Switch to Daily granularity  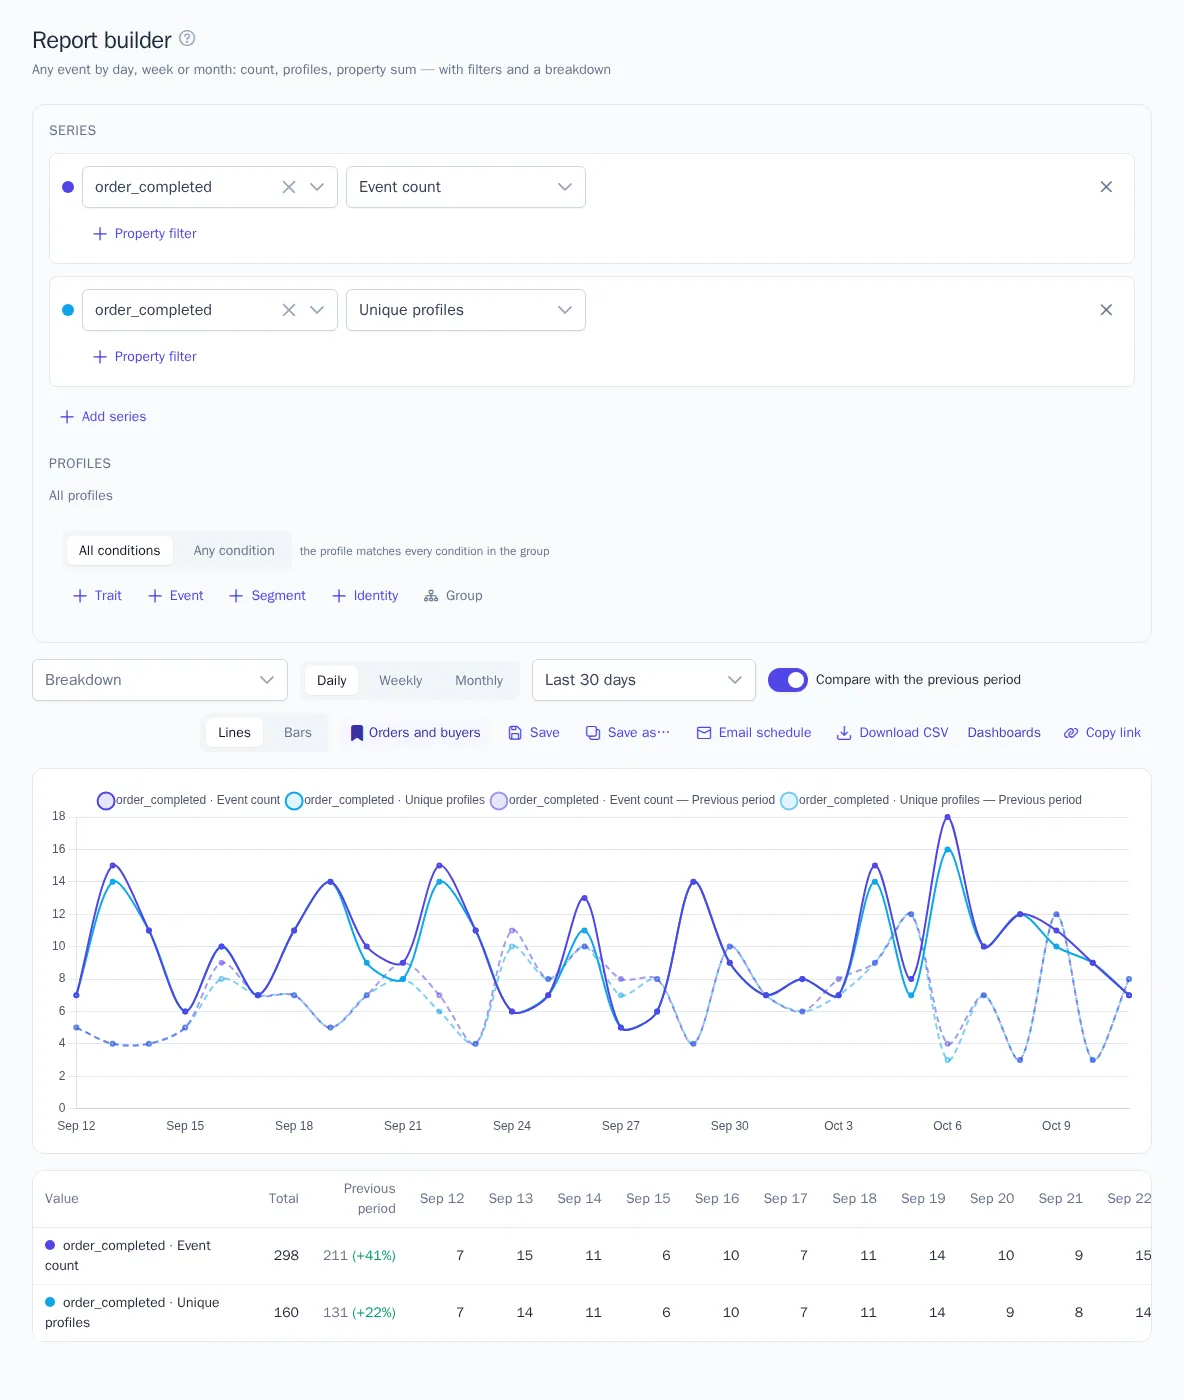332,681
